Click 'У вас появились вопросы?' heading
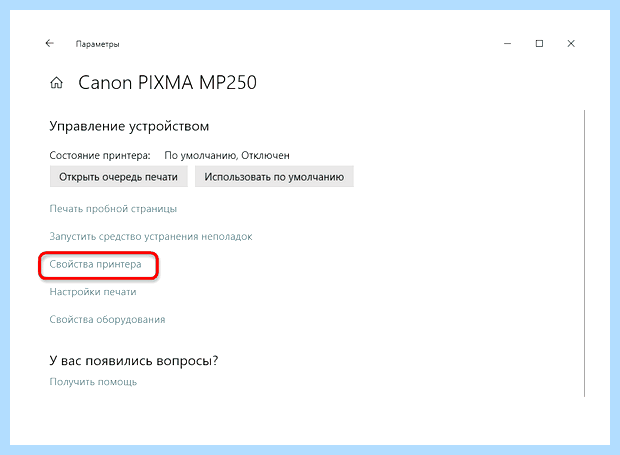This screenshot has height=455, width=620. click(134, 361)
